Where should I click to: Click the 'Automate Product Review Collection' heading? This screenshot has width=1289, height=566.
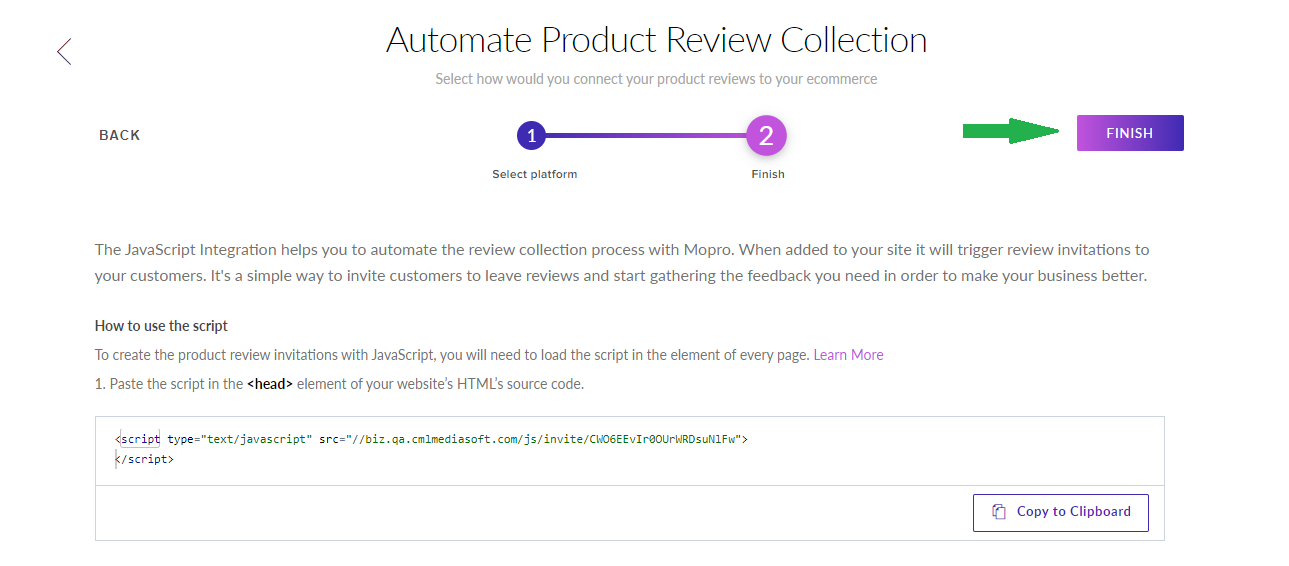click(x=656, y=40)
